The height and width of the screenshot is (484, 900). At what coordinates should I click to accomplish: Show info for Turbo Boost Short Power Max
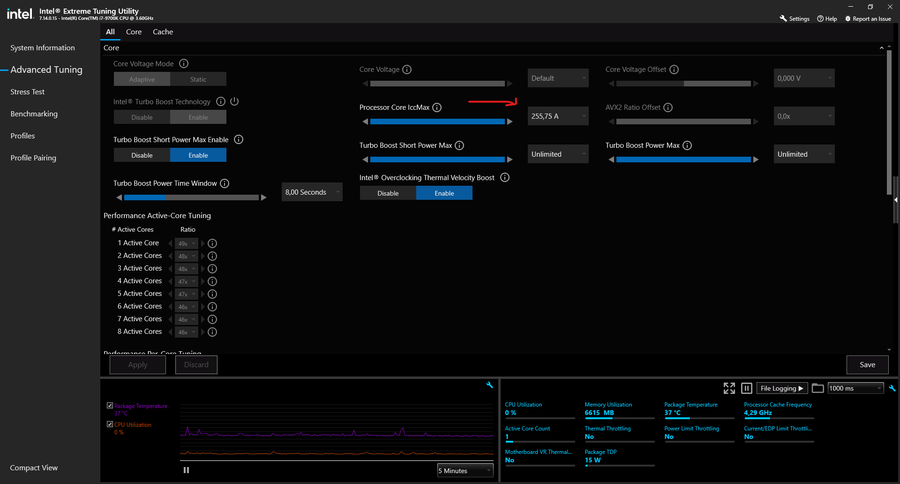459,146
